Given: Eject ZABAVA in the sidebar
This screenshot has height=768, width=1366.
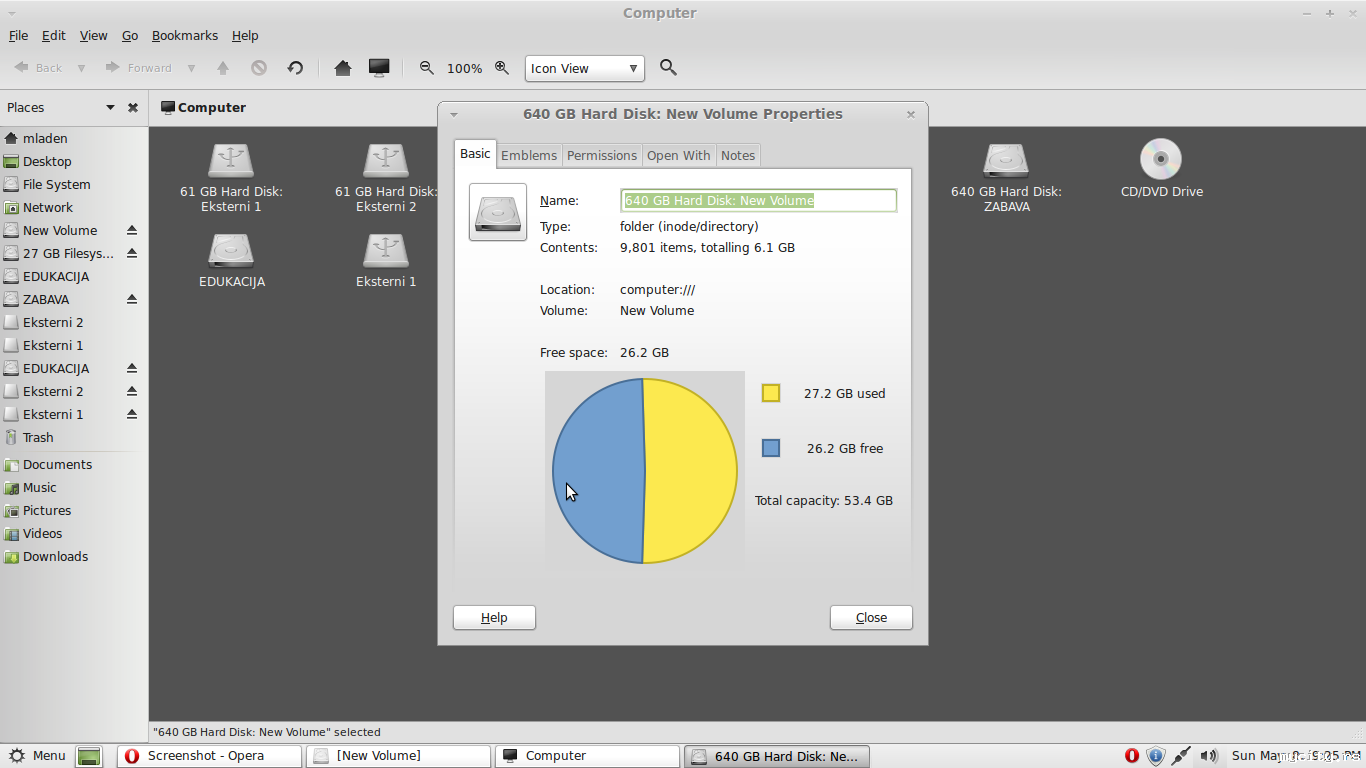Looking at the screenshot, I should 132,300.
